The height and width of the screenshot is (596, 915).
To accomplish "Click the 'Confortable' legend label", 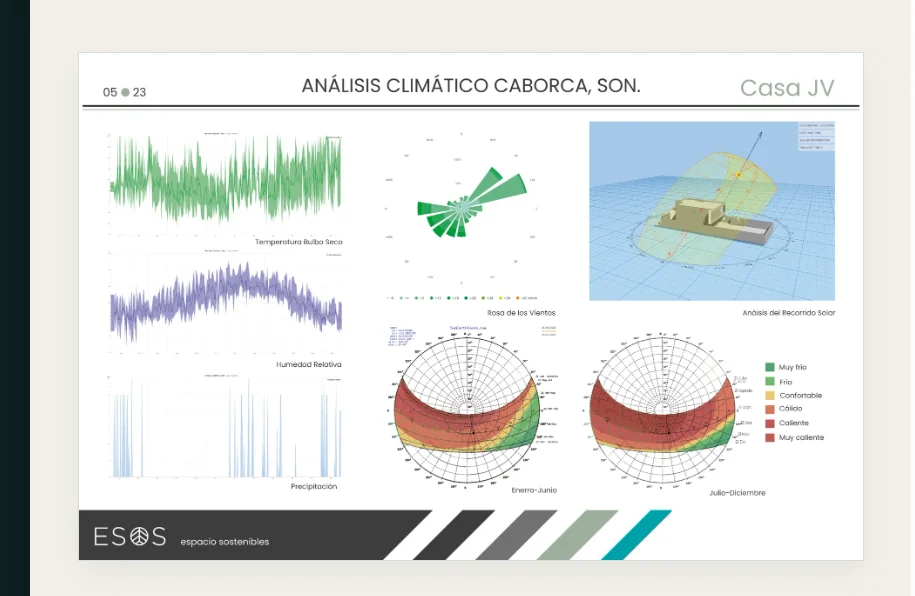I will [x=800, y=395].
